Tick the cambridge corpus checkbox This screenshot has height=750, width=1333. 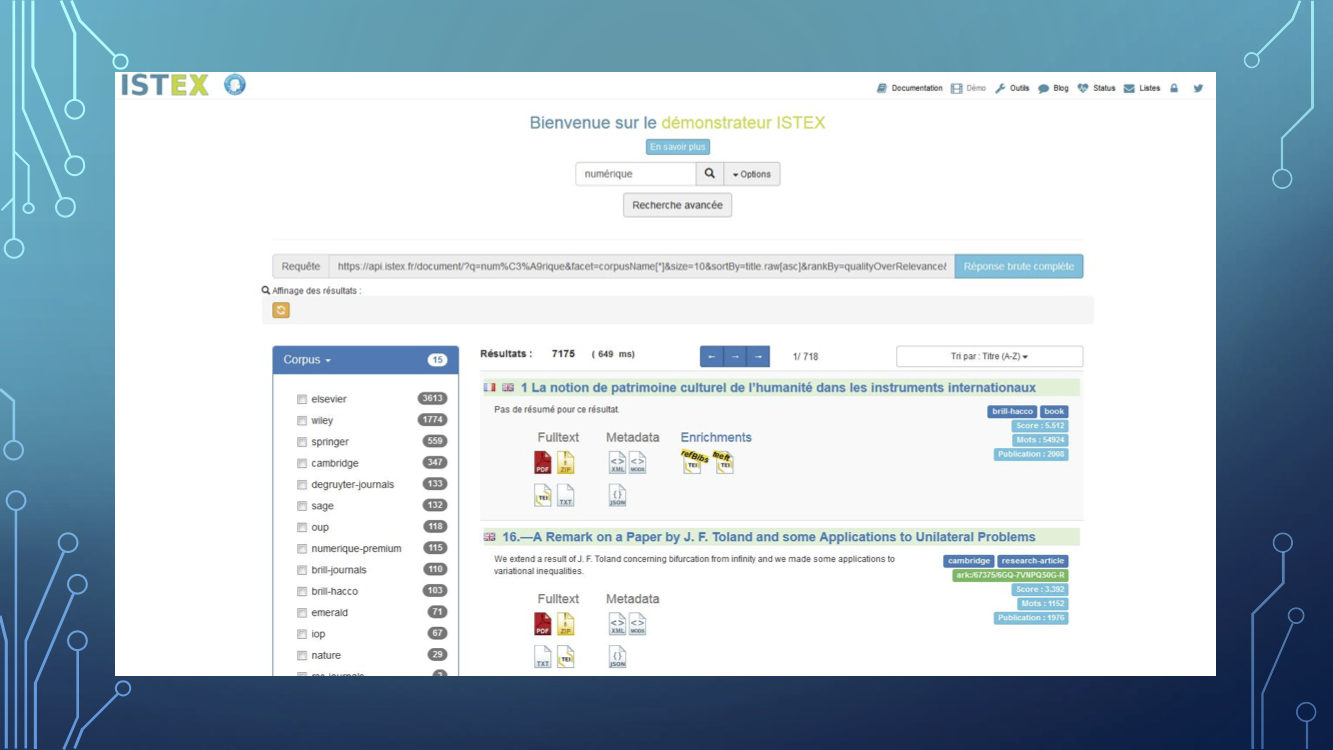coord(302,463)
